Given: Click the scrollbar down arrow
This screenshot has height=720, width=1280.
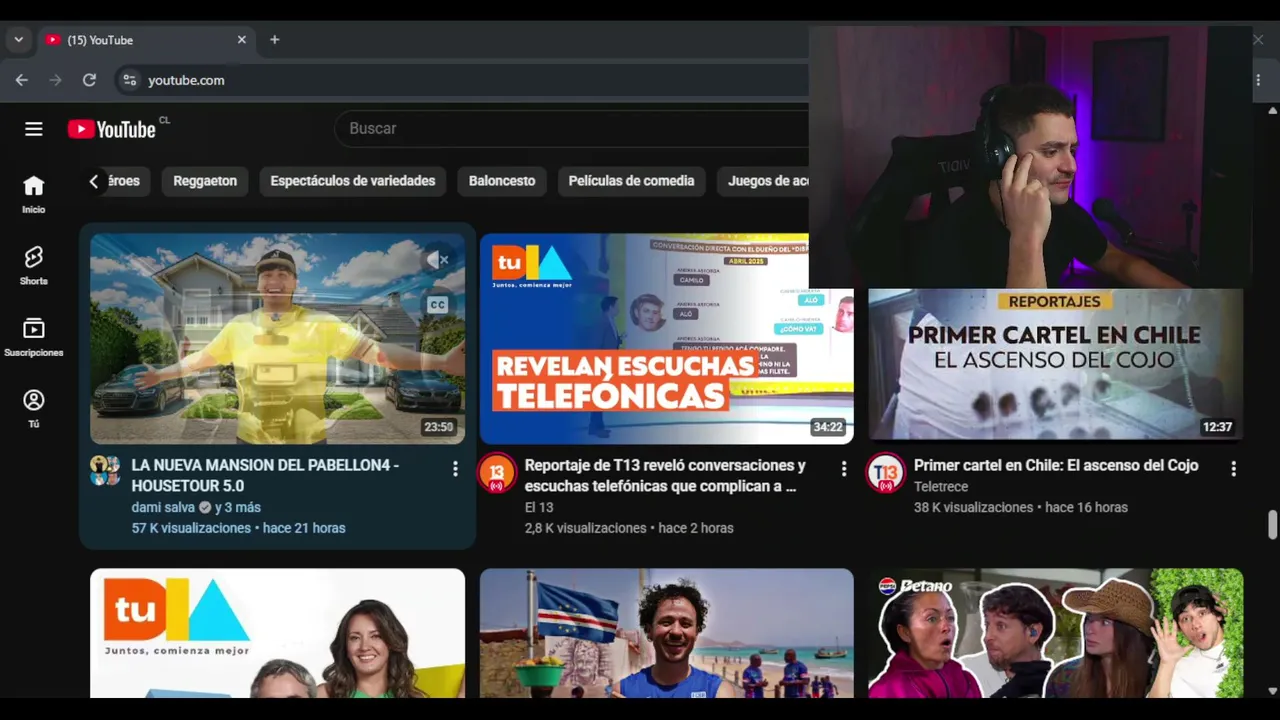Looking at the screenshot, I should [x=1272, y=690].
